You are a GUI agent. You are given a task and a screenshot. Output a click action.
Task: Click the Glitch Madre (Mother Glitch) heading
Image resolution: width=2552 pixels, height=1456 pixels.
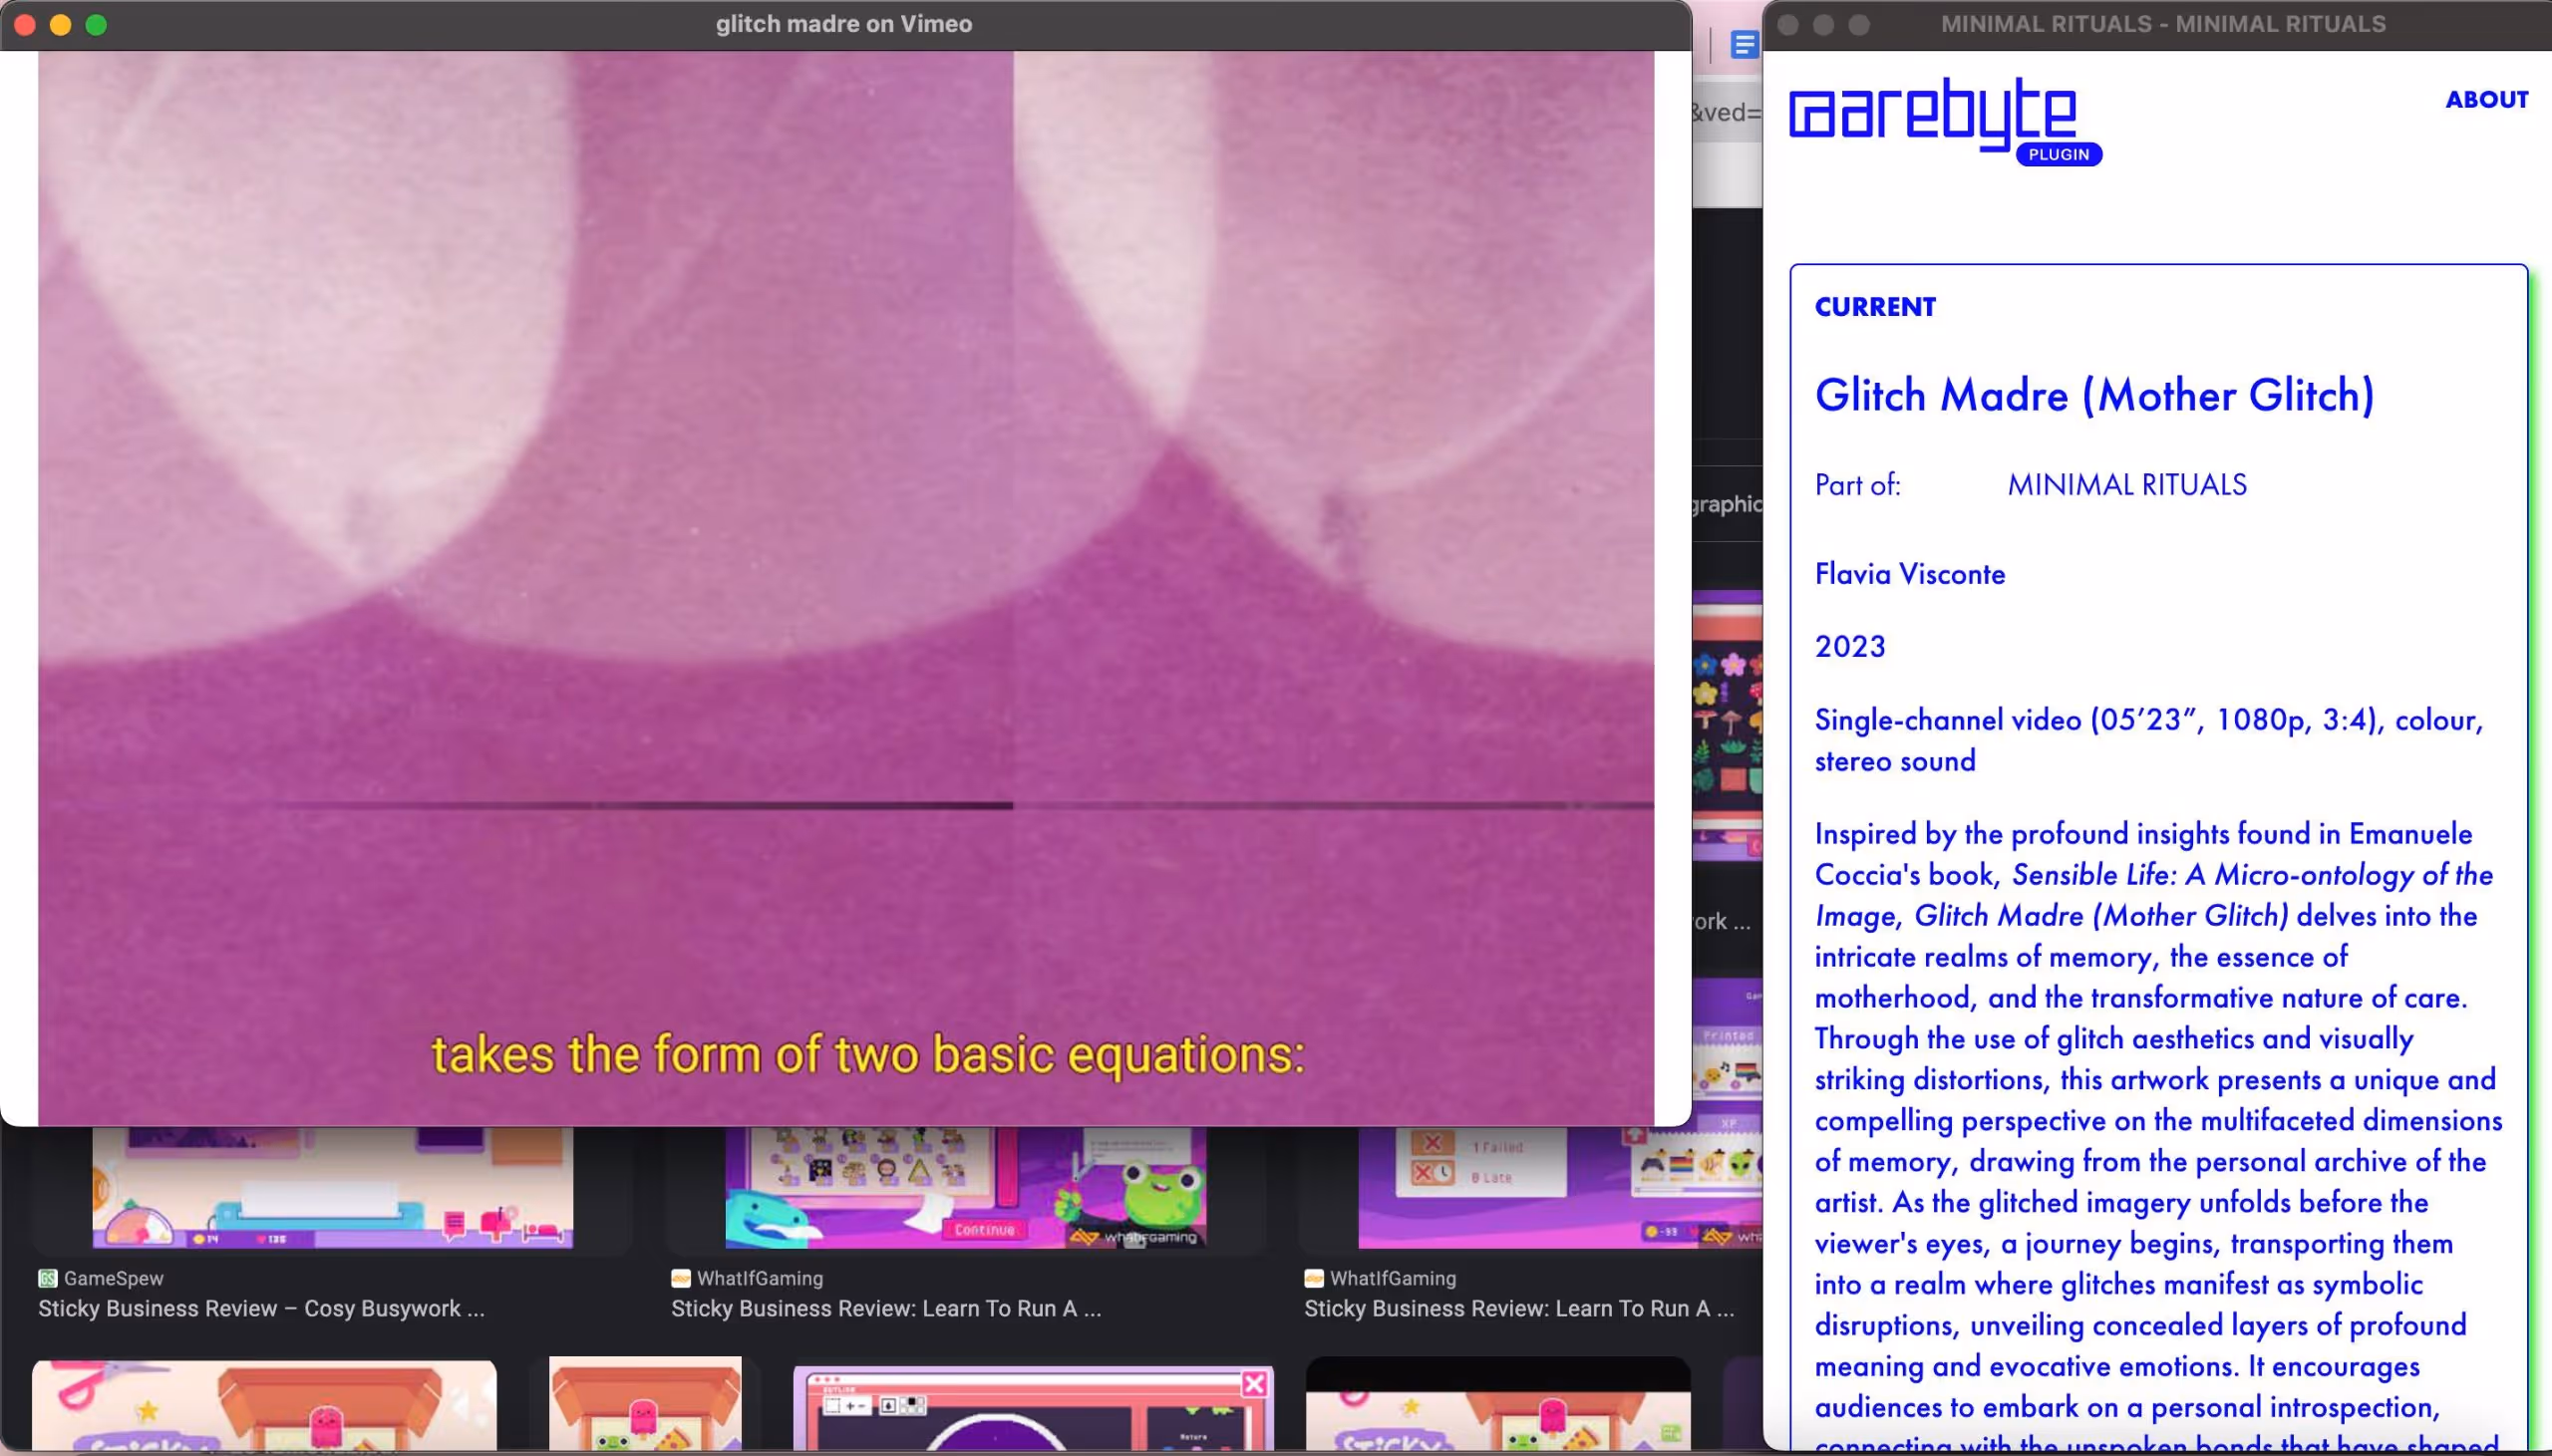2094,395
